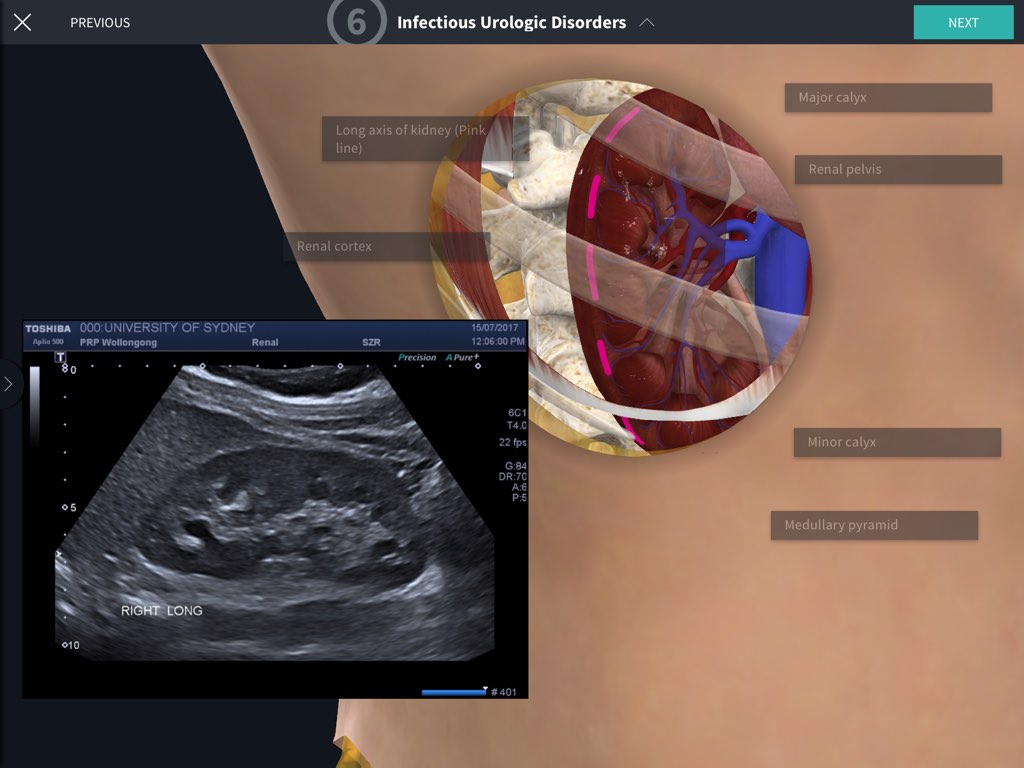Click the RIGHT LONG annotation text
Screen dimensions: 1024x768
click(x=161, y=610)
